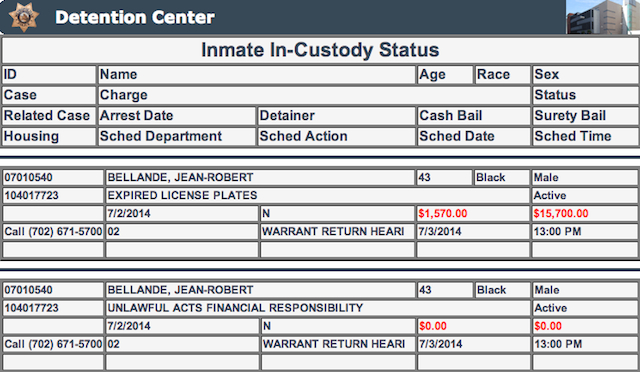The height and width of the screenshot is (372, 640).
Task: Select the Charge header cell
Action: (x=314, y=95)
